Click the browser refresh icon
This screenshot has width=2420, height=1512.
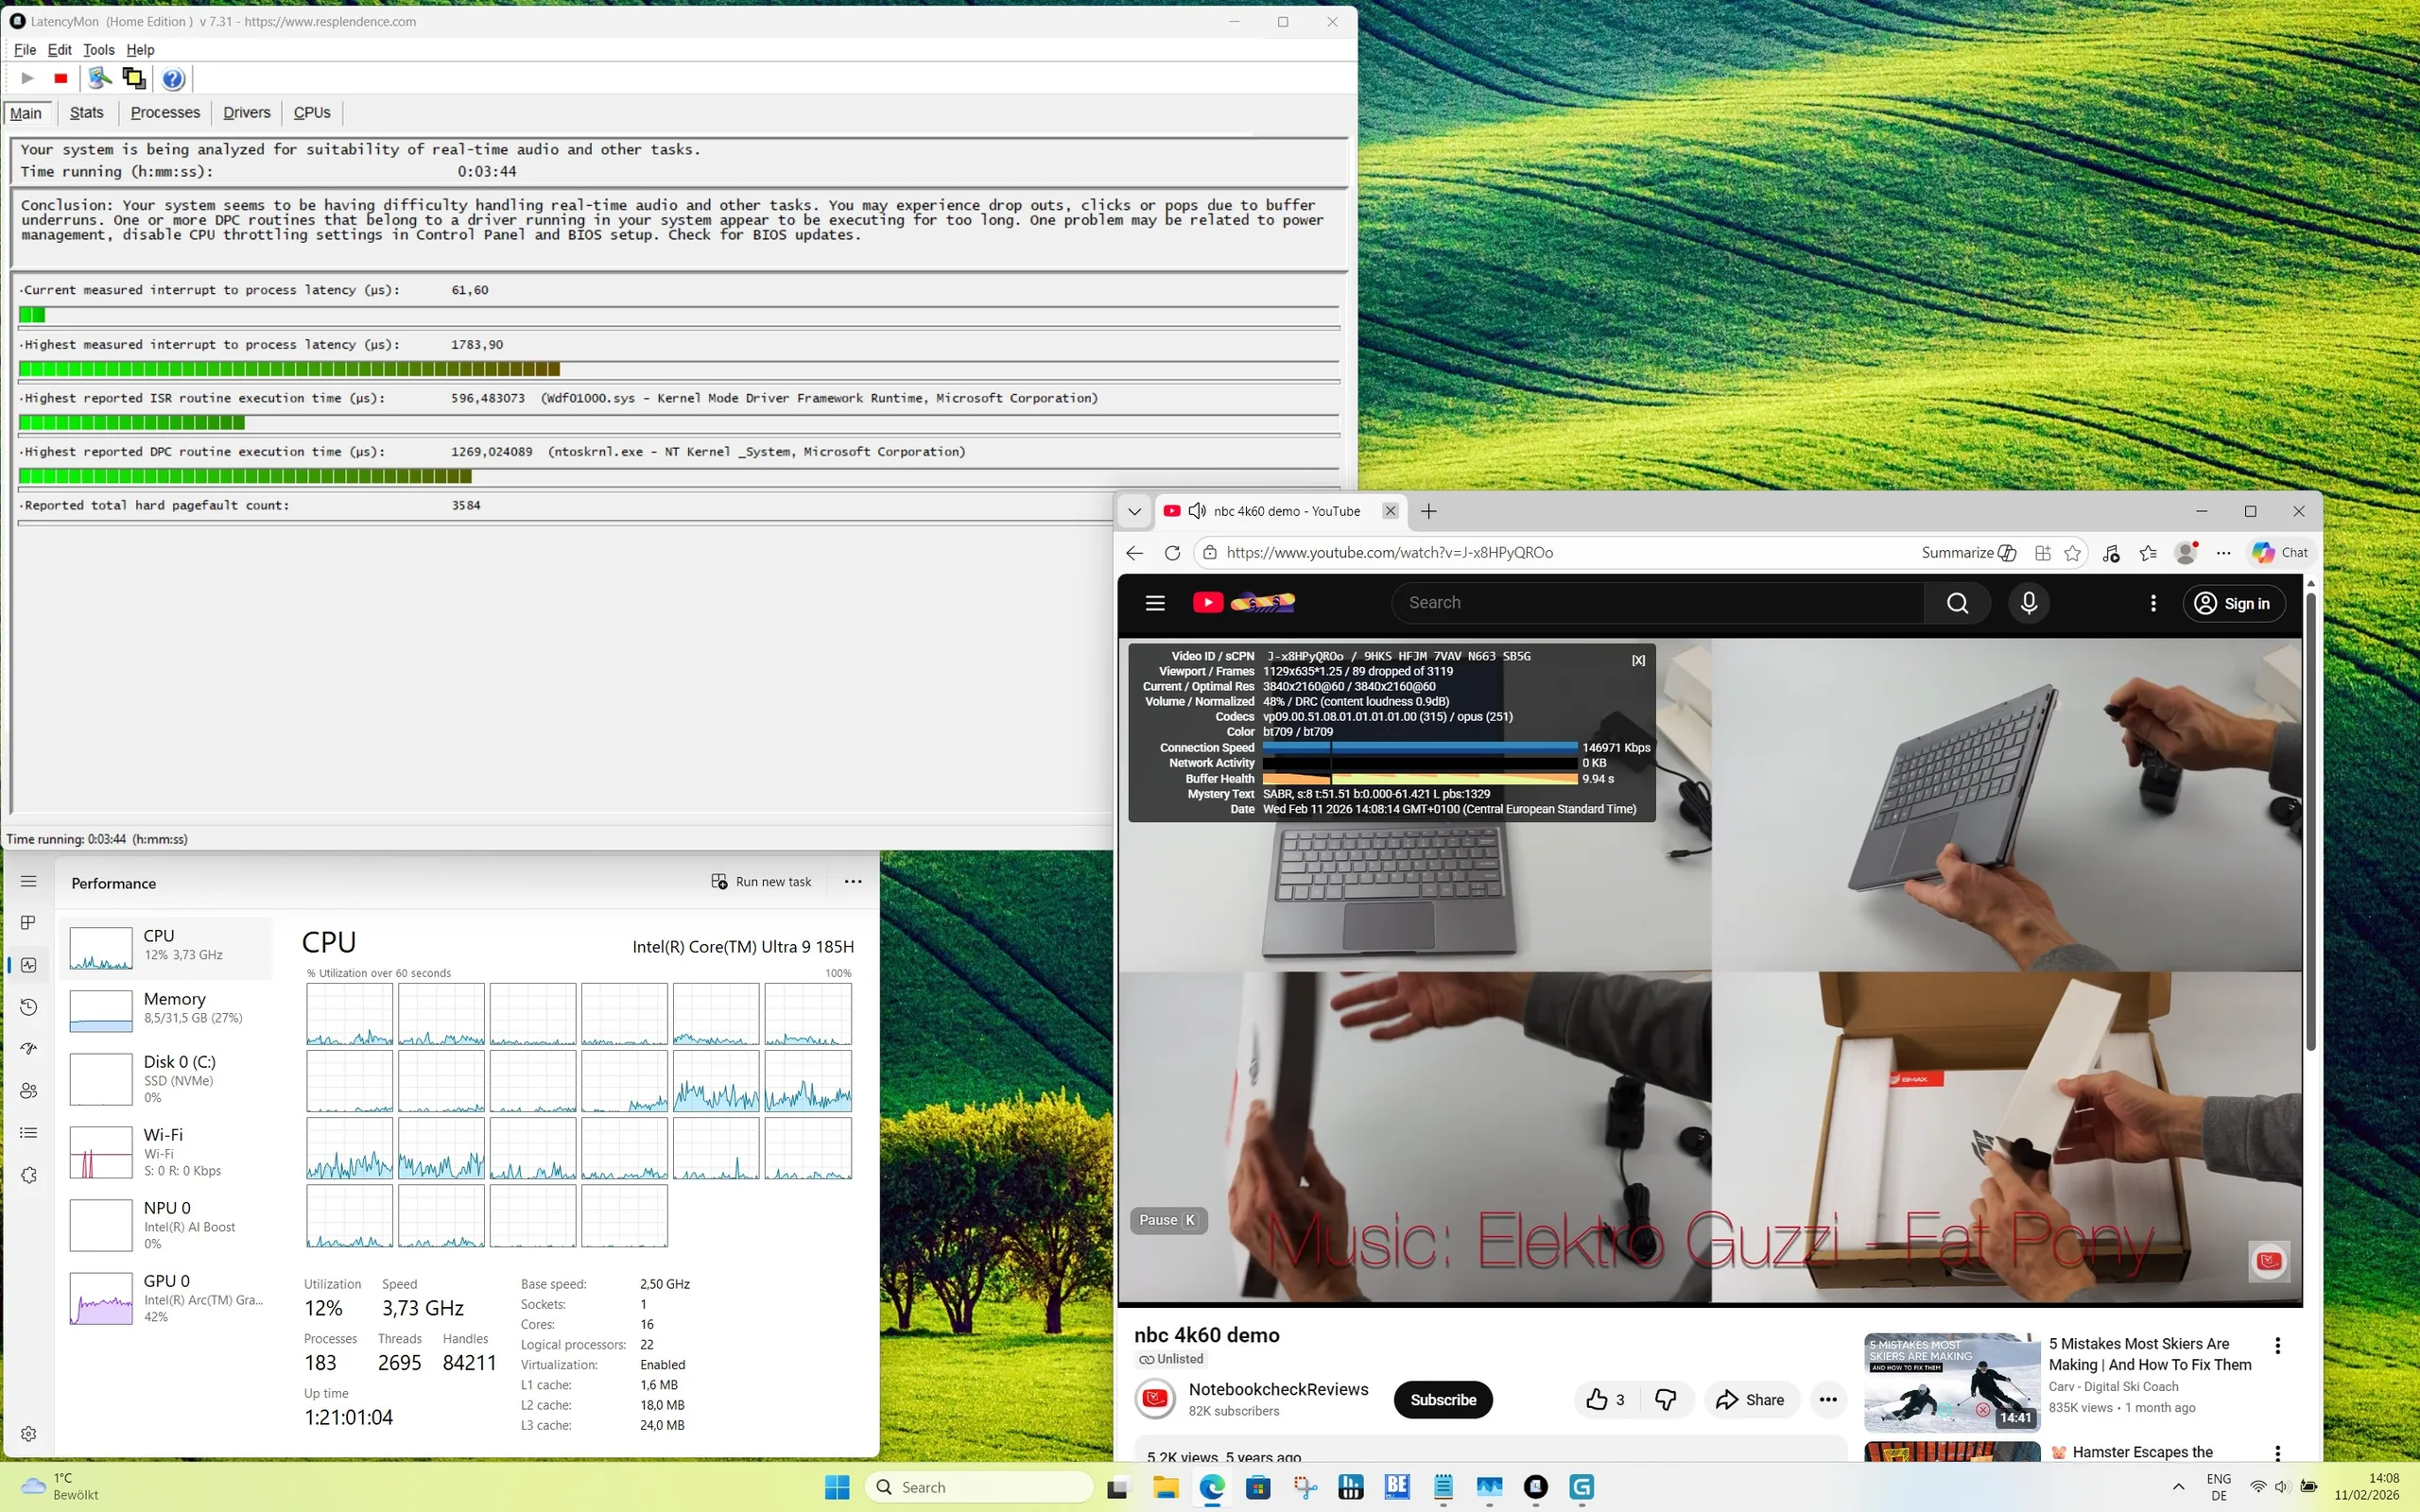1172,553
